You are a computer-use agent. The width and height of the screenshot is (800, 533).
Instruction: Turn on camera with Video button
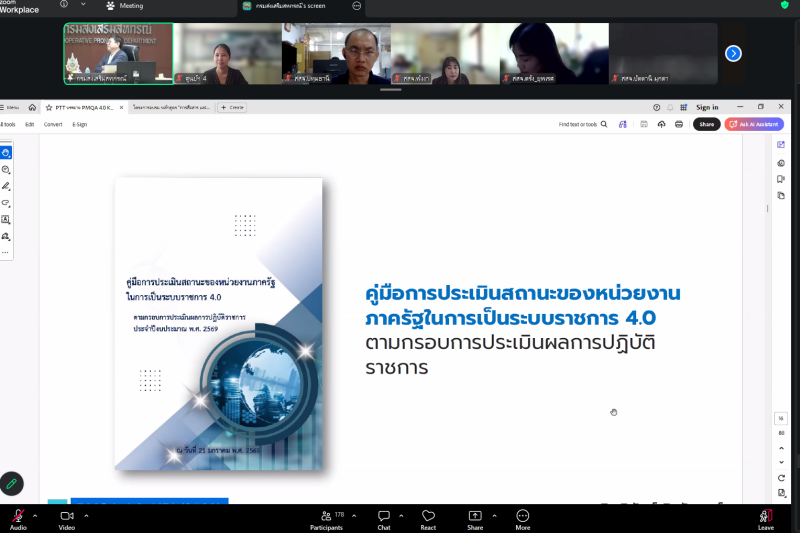pyautogui.click(x=66, y=519)
